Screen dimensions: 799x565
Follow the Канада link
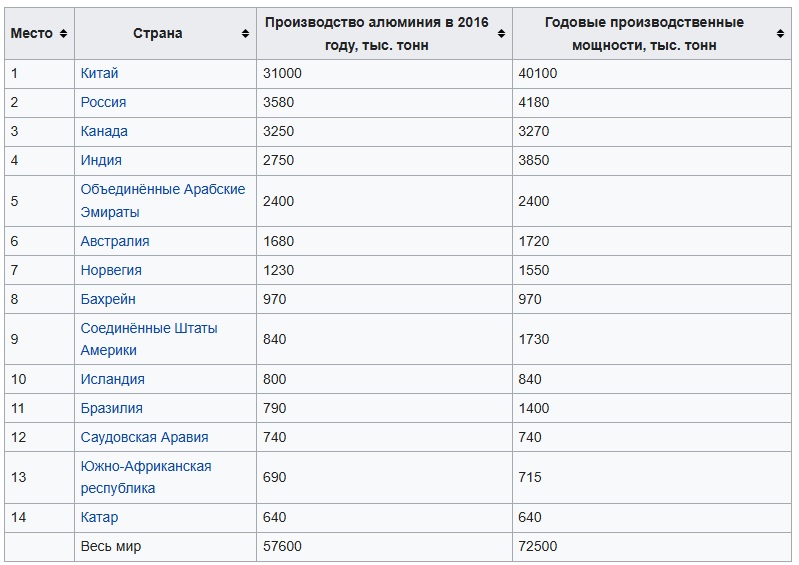point(104,131)
